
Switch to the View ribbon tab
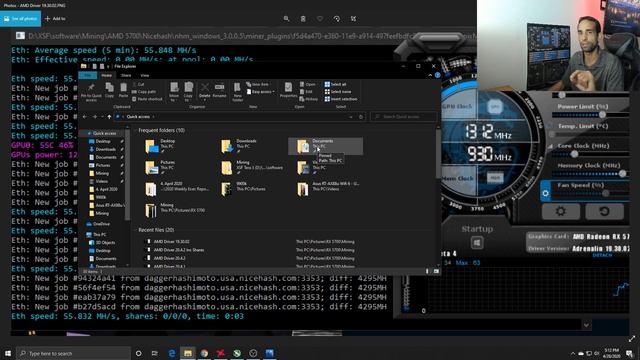point(144,75)
